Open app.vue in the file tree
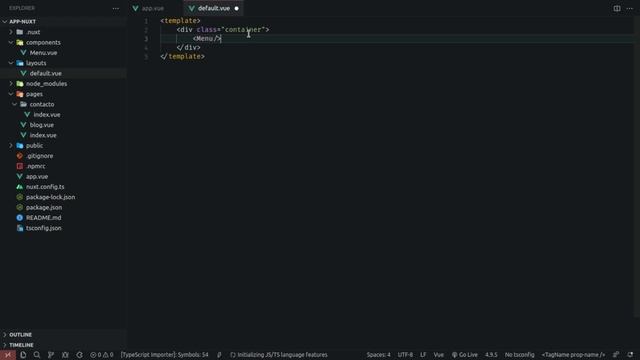Viewport: 640px width, 360px height. pos(37,177)
